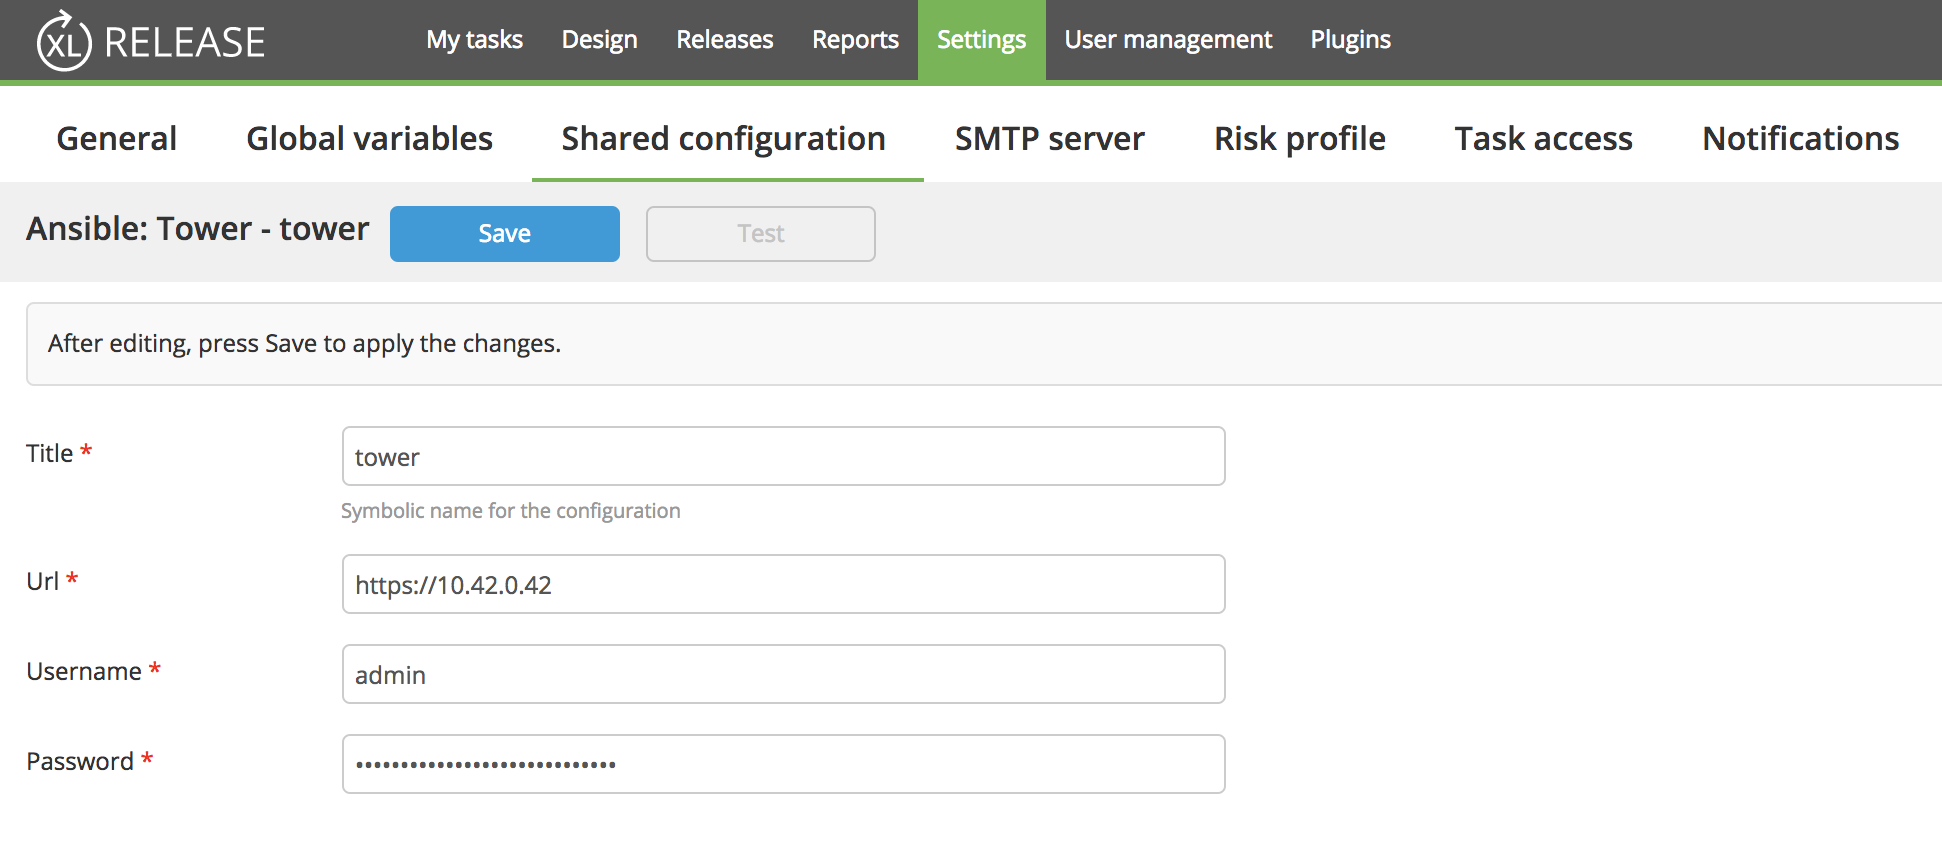Open the Risk profile tab
Viewport: 1942px width, 844px height.
click(x=1299, y=138)
